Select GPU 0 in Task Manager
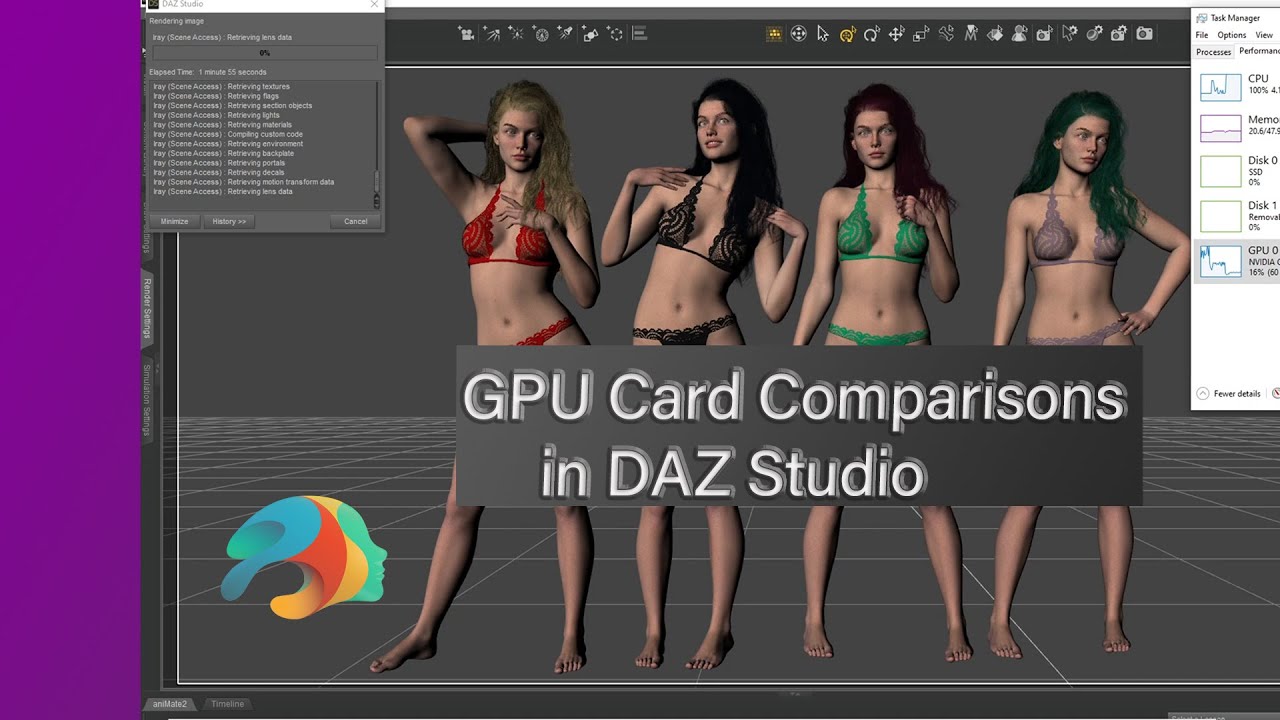1280x720 pixels. pos(1238,261)
